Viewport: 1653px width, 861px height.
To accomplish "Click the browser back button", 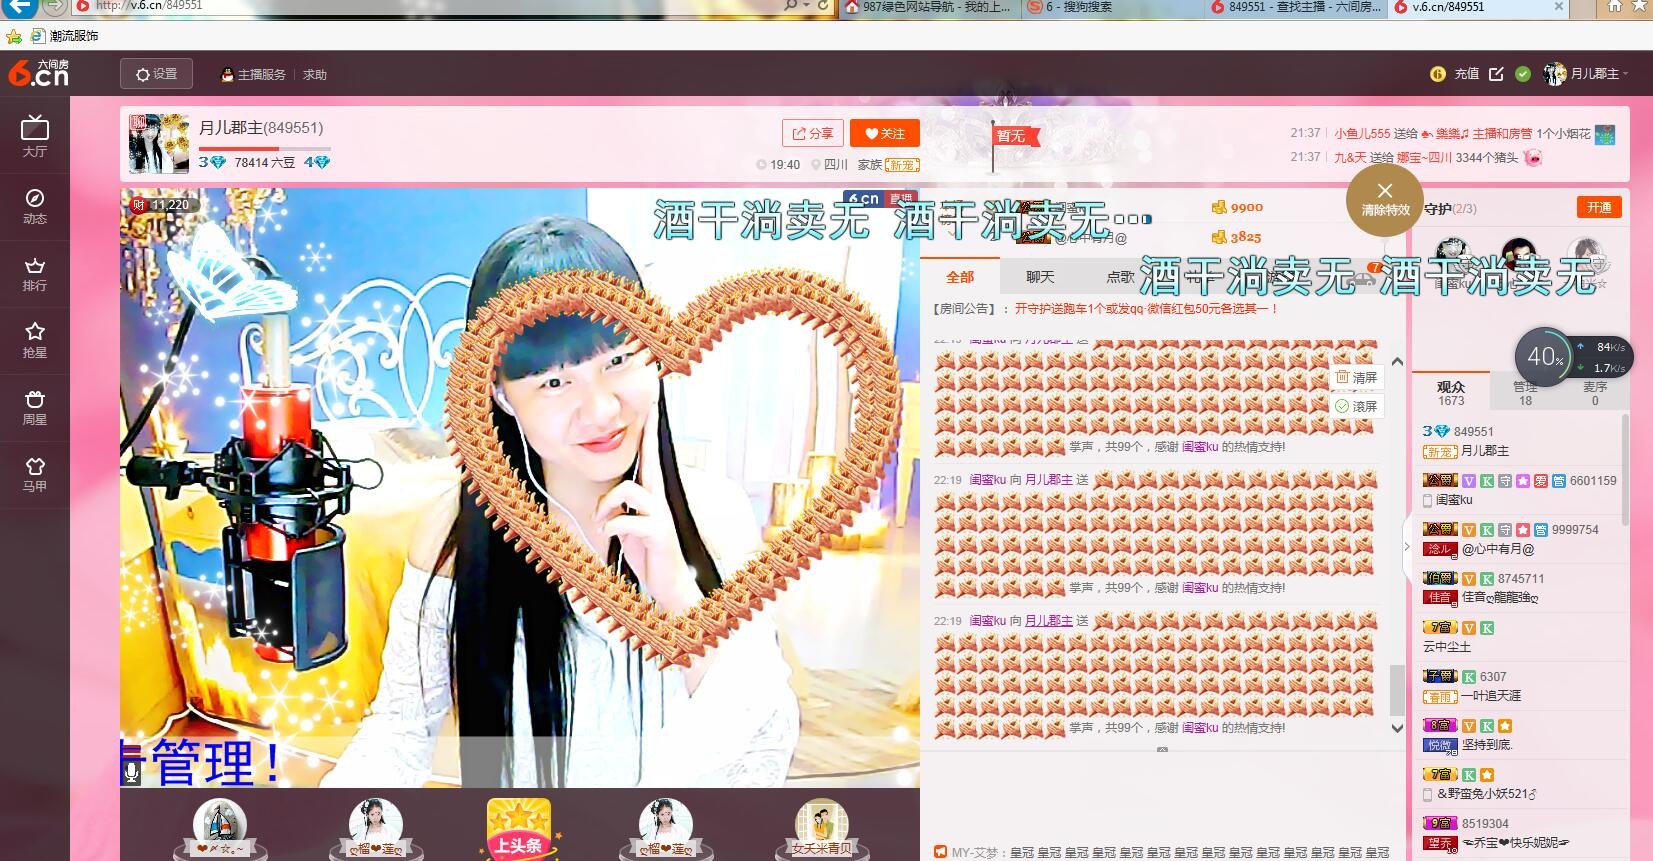I will [x=19, y=6].
